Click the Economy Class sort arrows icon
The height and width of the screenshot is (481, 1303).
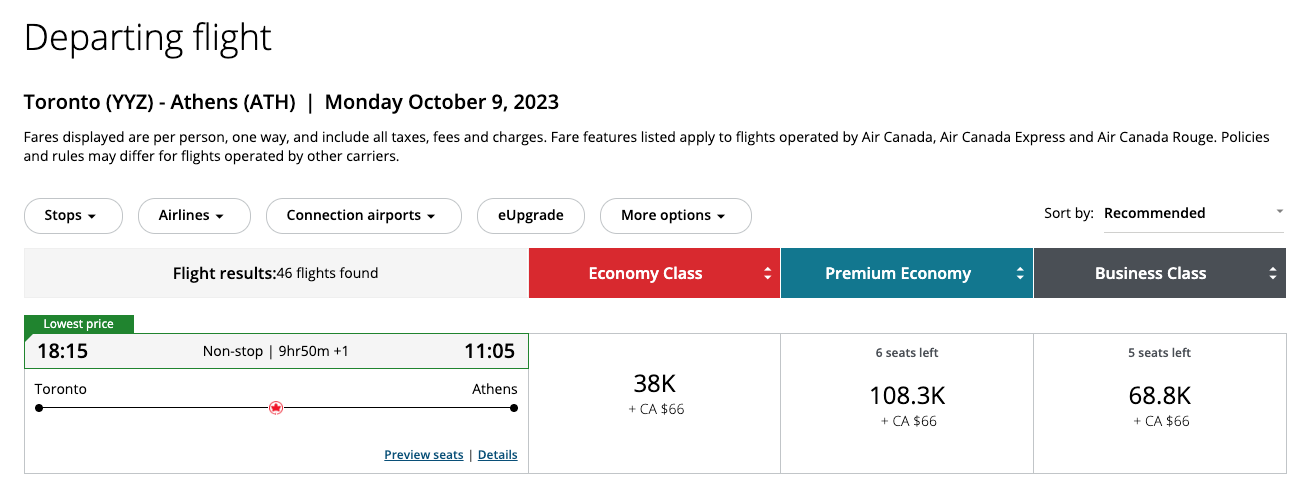pos(767,274)
